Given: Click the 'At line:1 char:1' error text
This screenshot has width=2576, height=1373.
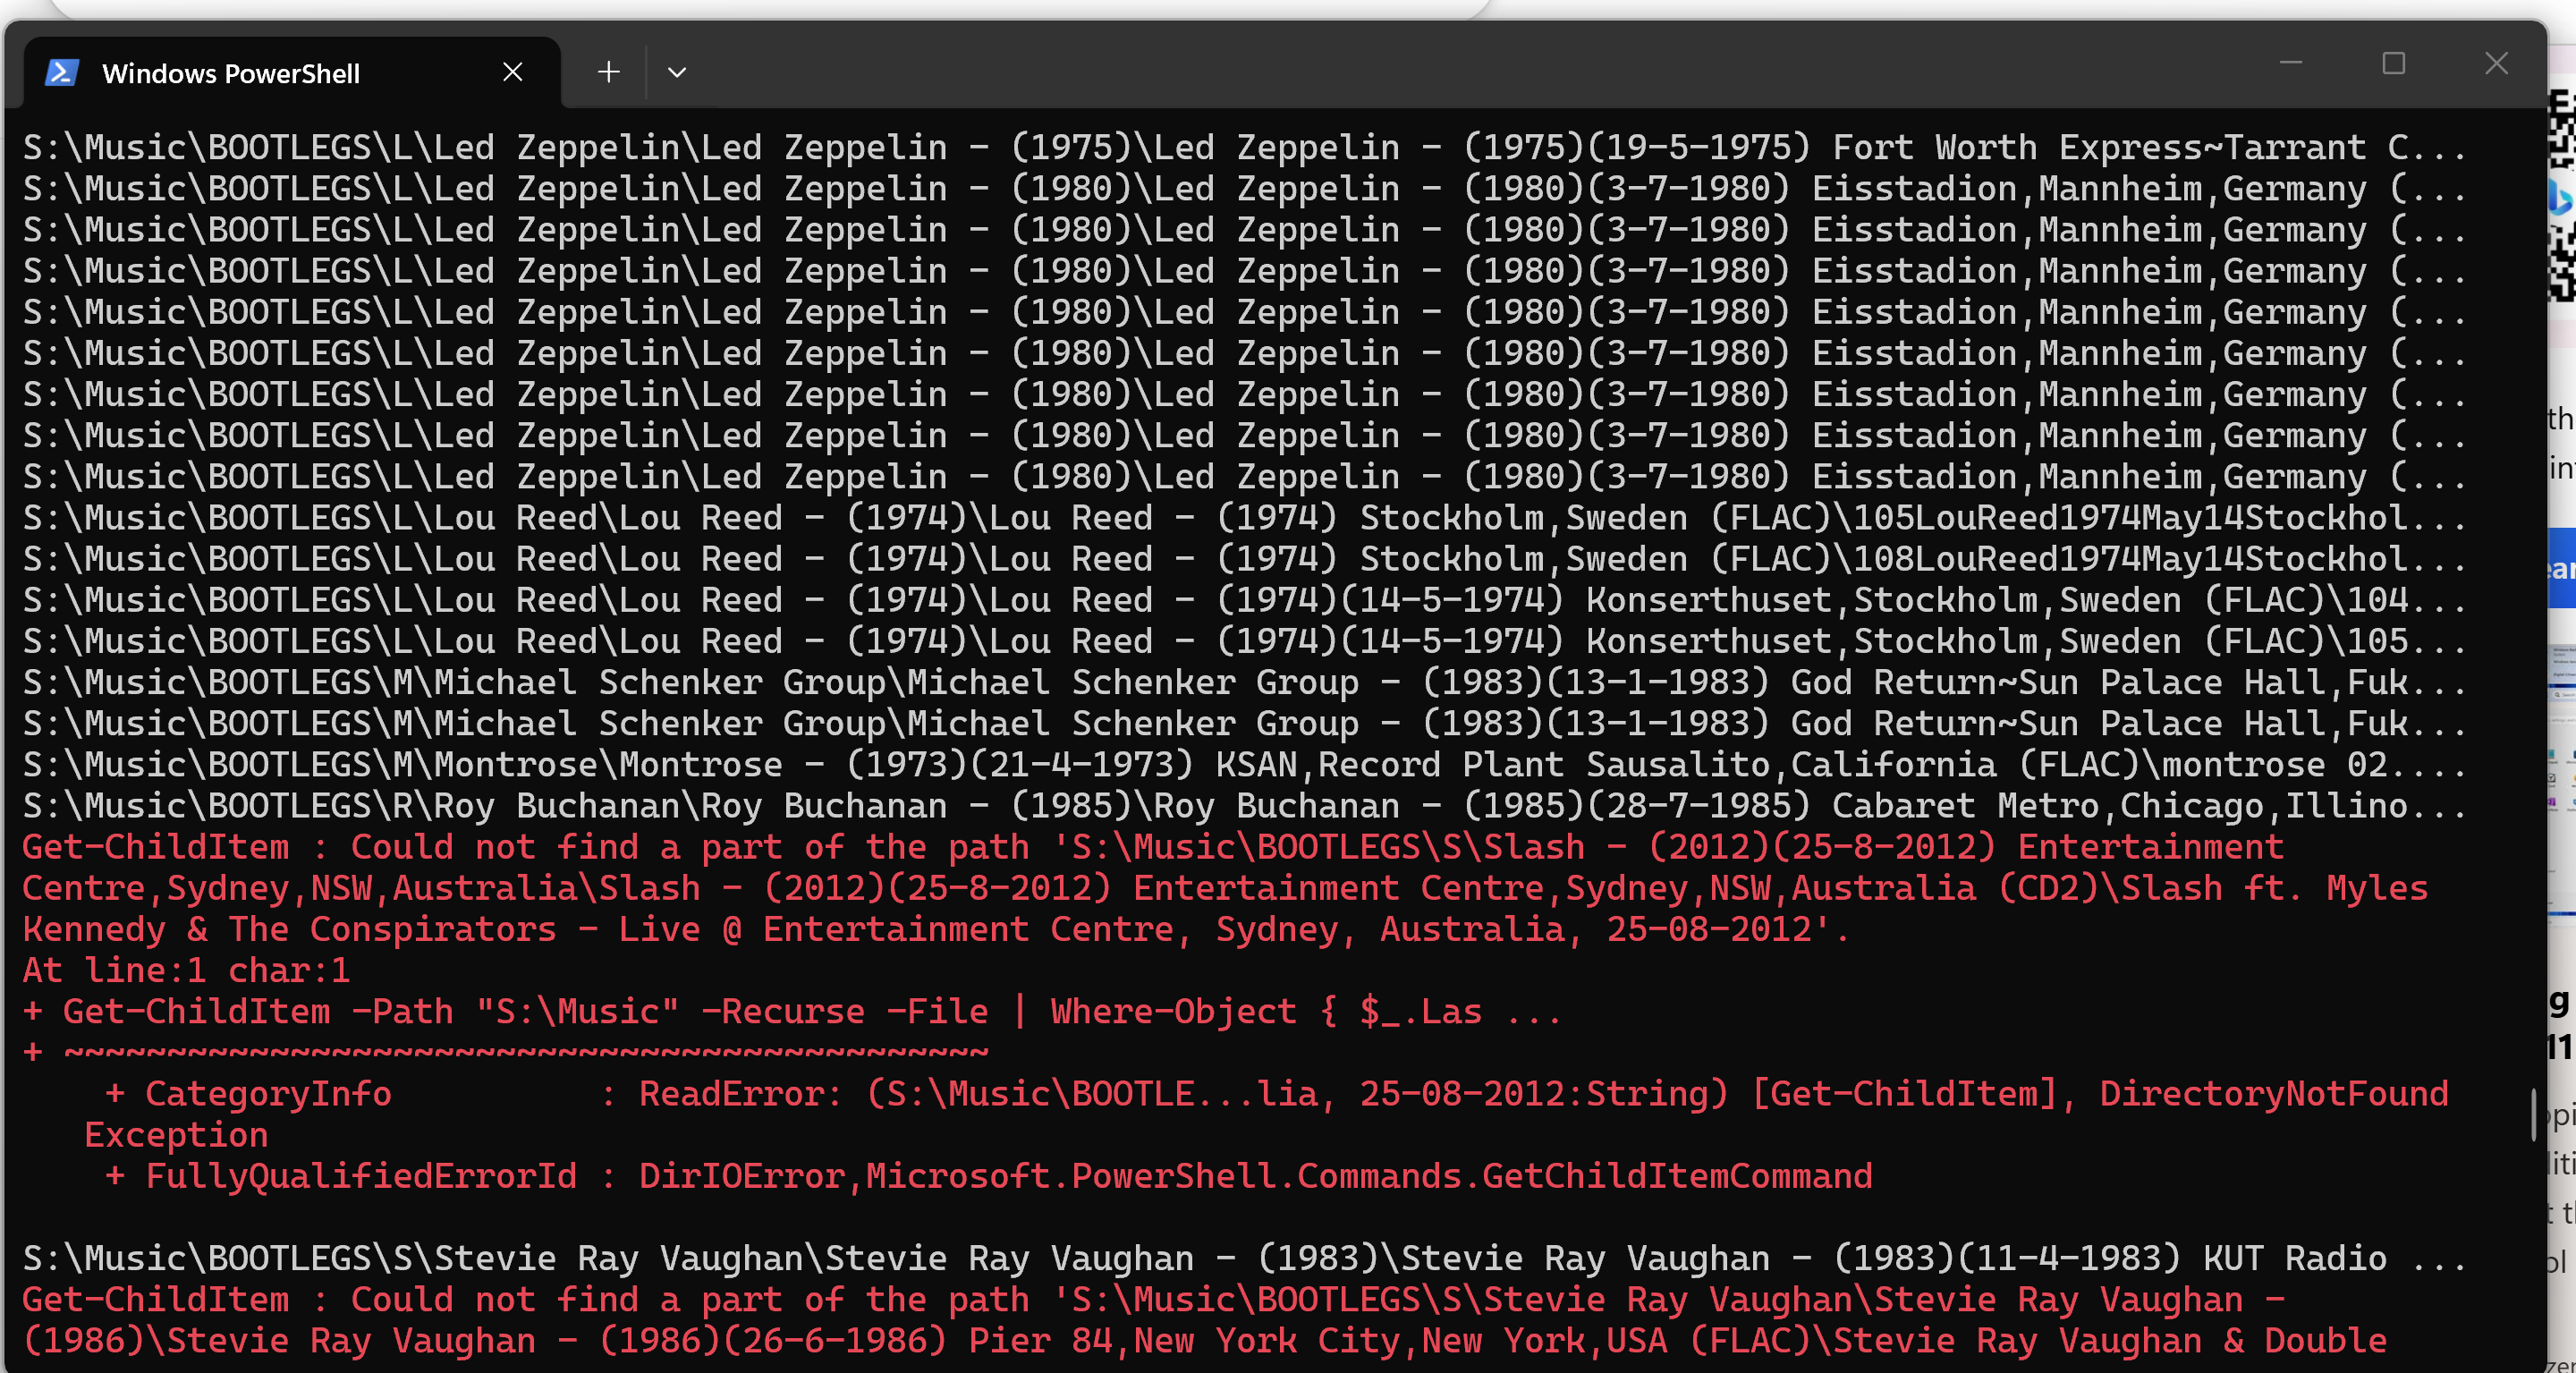Looking at the screenshot, I should point(186,970).
